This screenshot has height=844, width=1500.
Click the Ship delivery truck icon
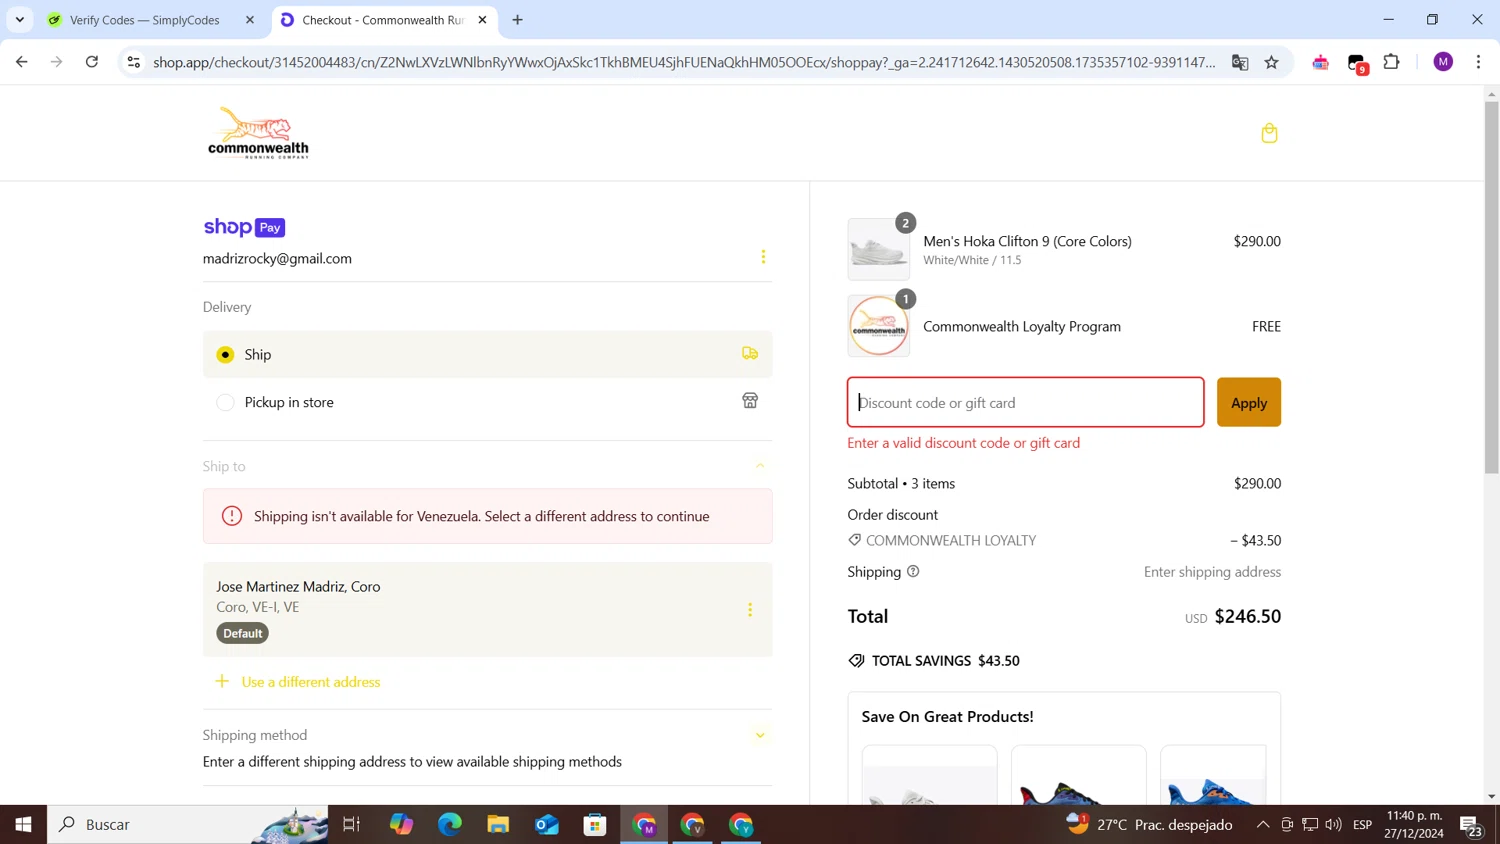750,354
